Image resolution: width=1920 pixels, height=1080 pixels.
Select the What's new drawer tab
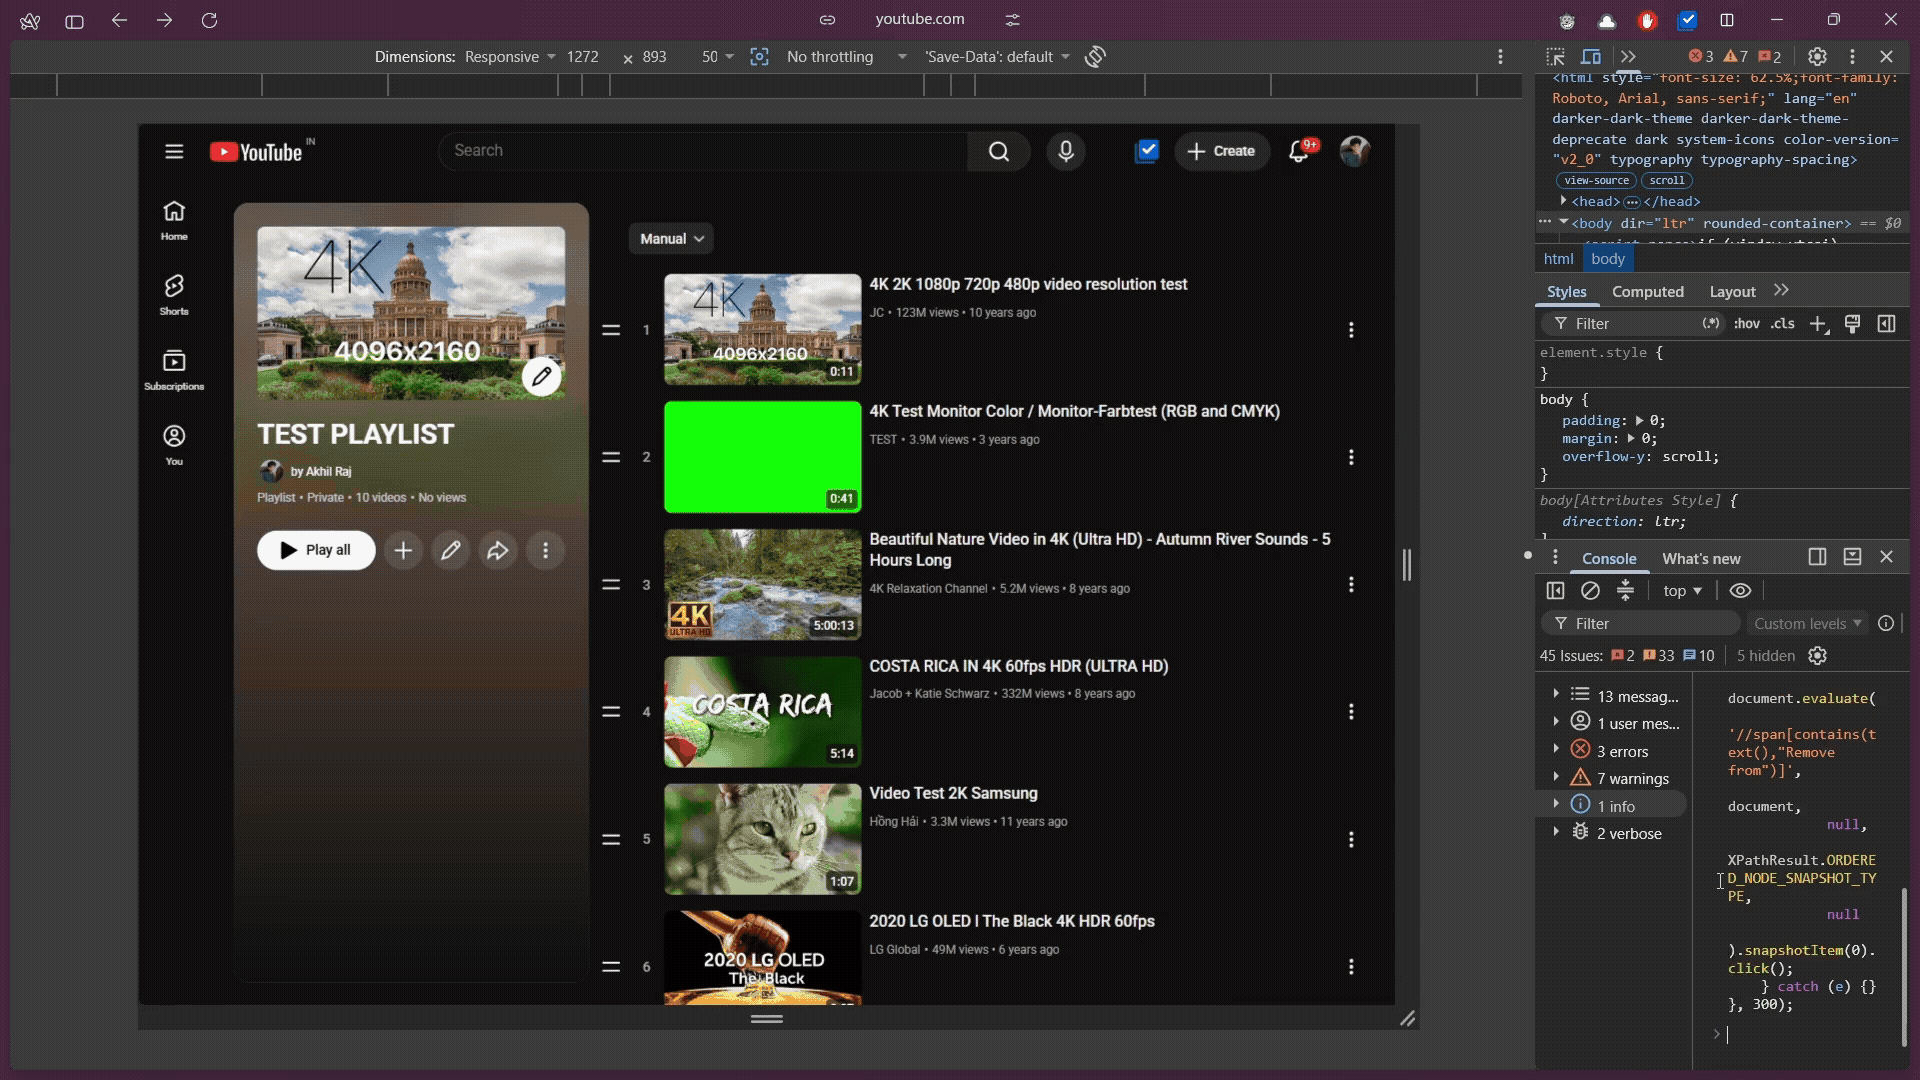[1701, 558]
